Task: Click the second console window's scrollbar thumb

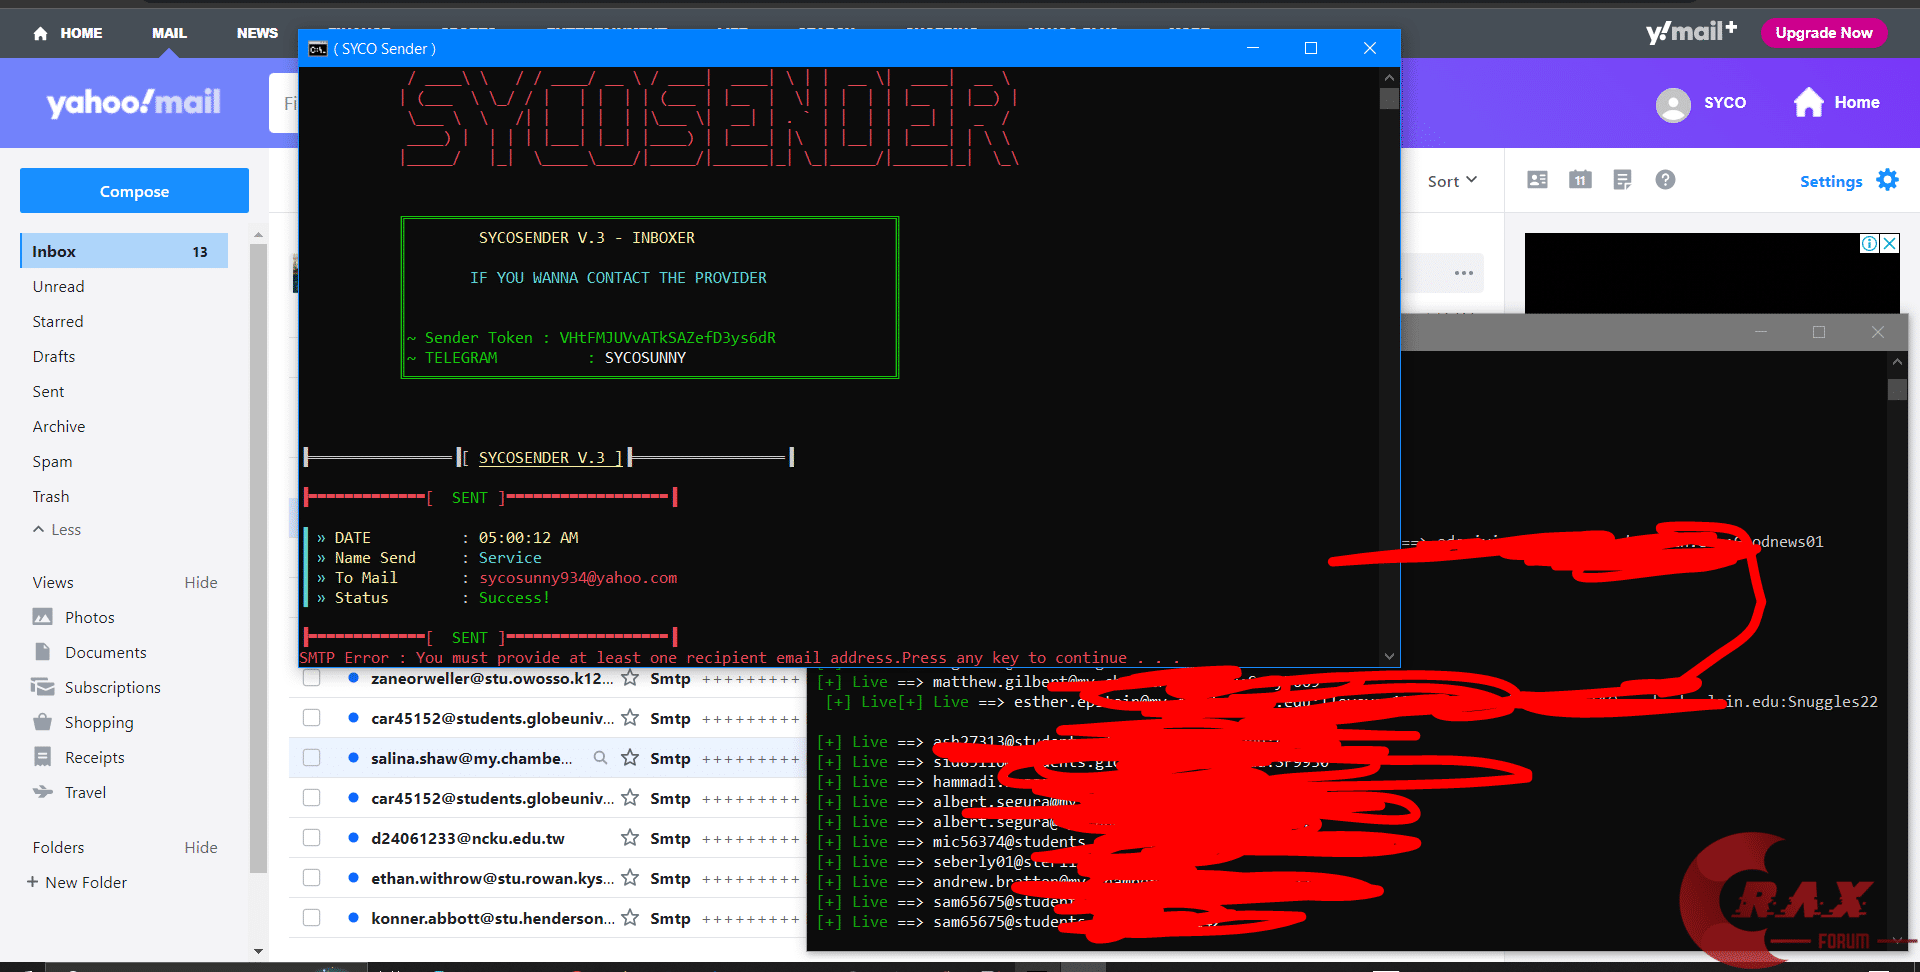Action: [1897, 389]
